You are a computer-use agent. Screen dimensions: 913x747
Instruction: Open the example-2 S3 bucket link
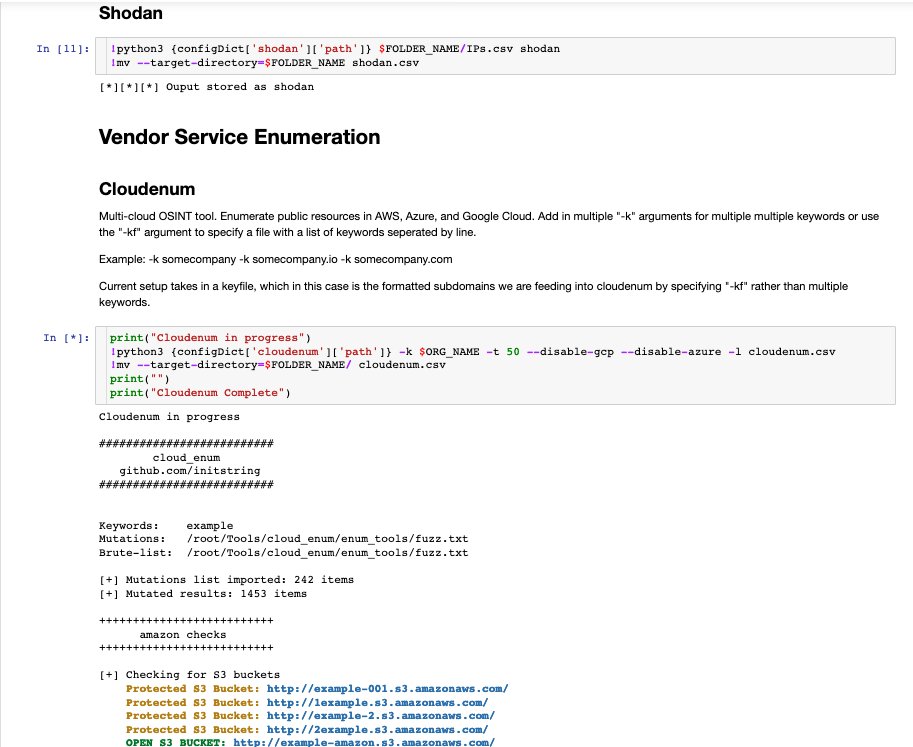381,716
